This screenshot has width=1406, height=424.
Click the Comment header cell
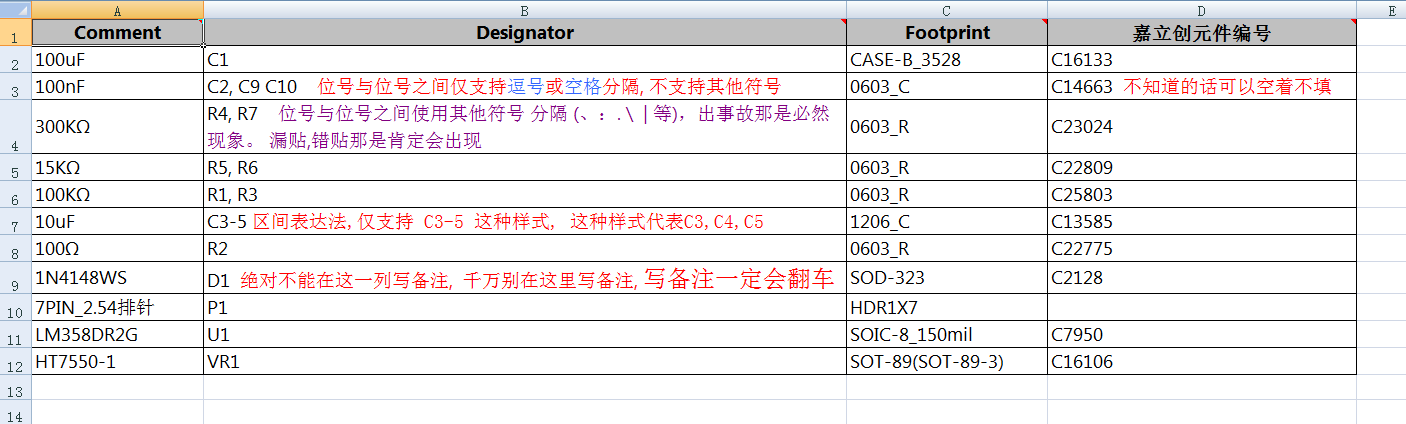click(118, 33)
